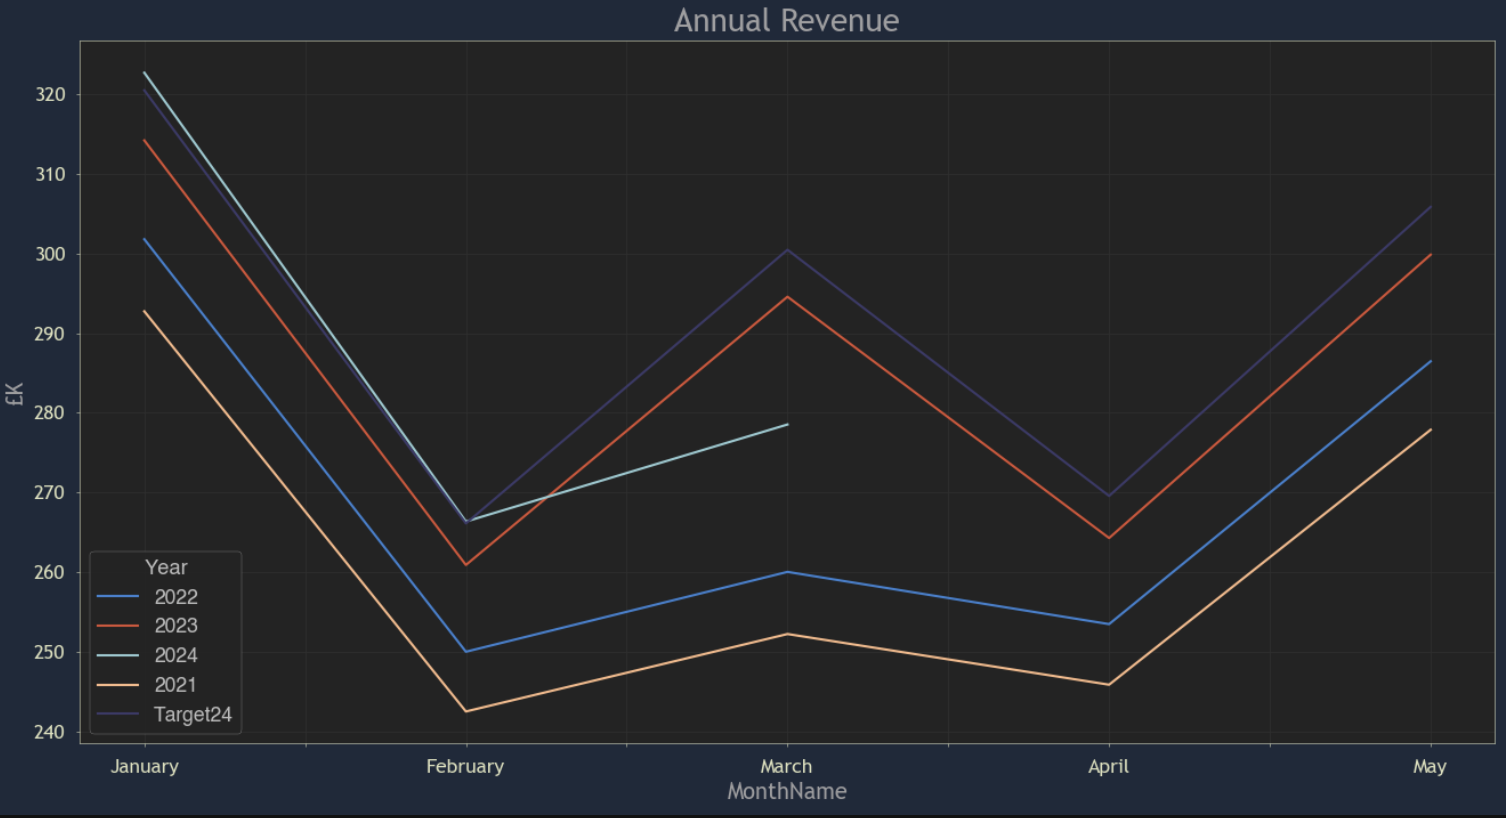Image resolution: width=1506 pixels, height=818 pixels.
Task: Click the '300' y-axis tick label
Action: point(50,254)
